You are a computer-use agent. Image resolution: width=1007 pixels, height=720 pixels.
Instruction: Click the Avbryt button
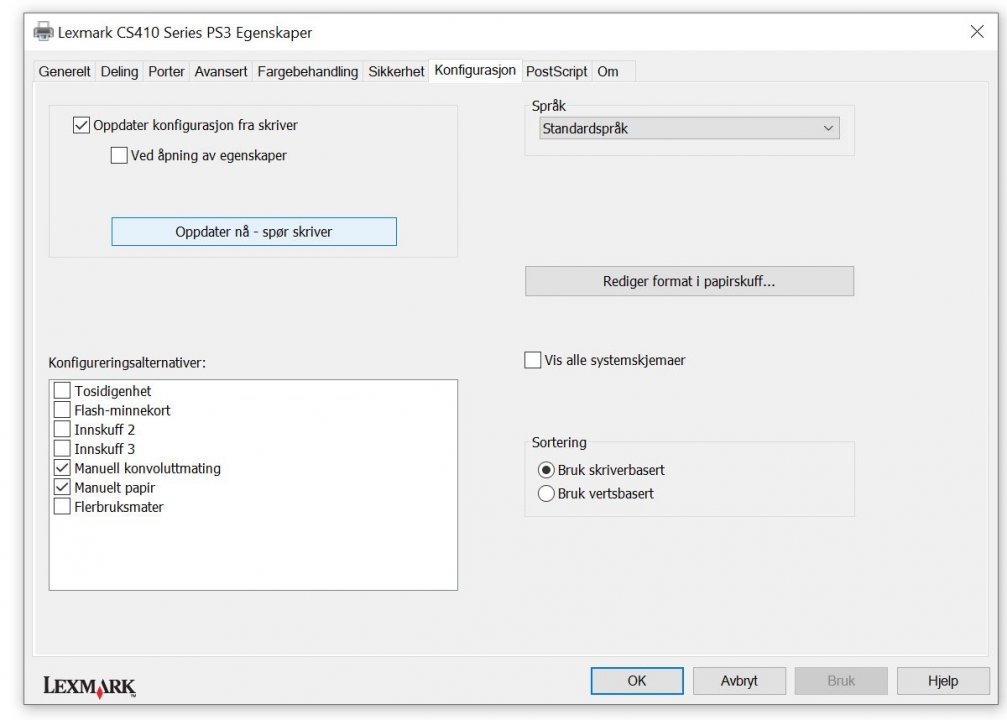point(739,681)
